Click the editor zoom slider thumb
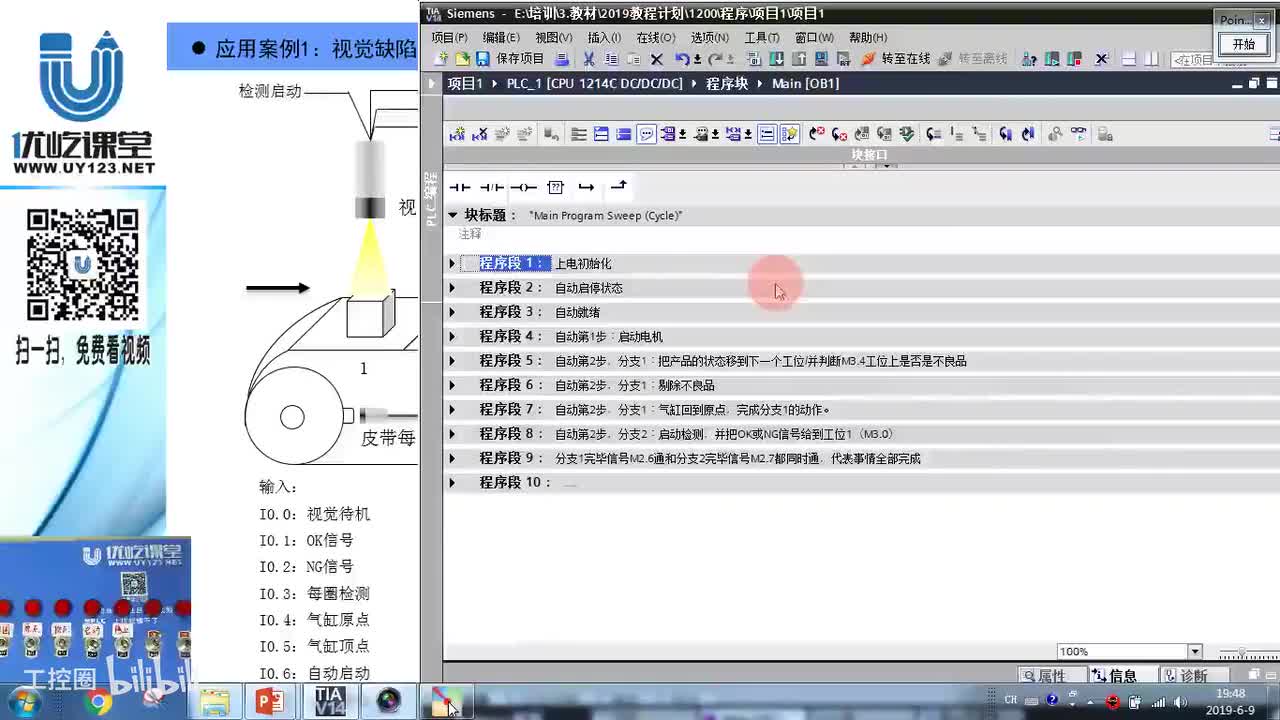Image resolution: width=1280 pixels, height=720 pixels. coord(1243,652)
